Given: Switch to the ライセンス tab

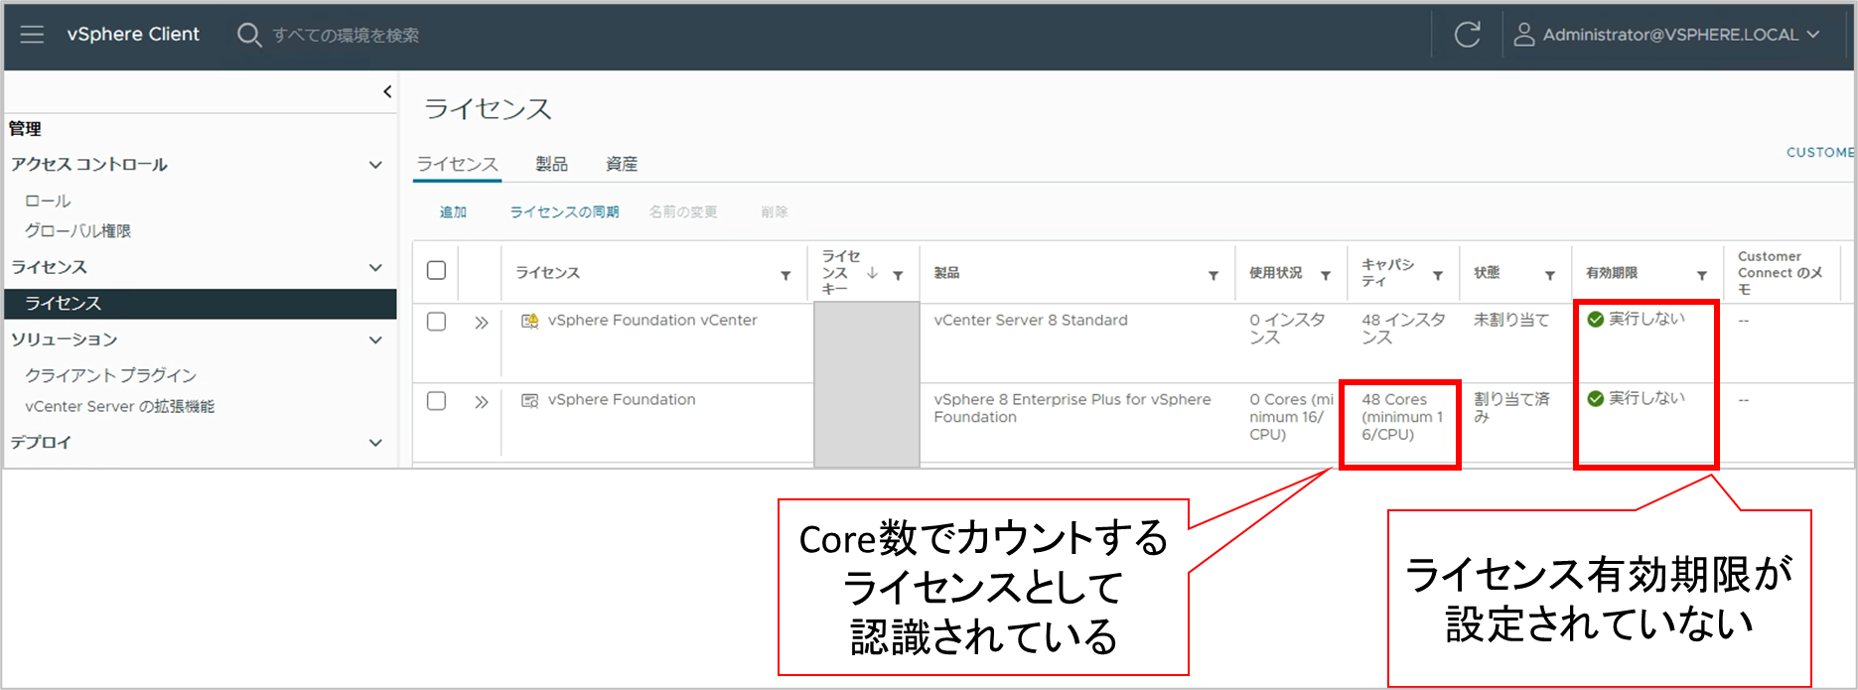Looking at the screenshot, I should (457, 164).
